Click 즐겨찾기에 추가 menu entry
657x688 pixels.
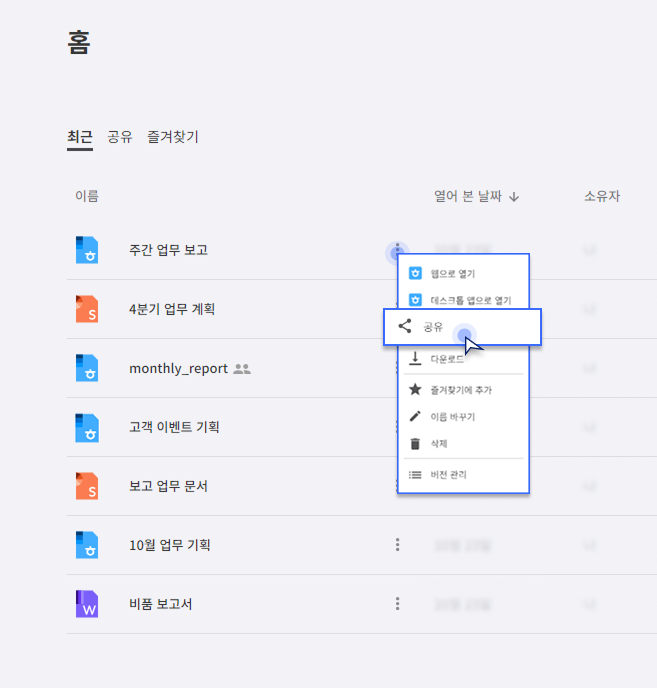click(463, 390)
